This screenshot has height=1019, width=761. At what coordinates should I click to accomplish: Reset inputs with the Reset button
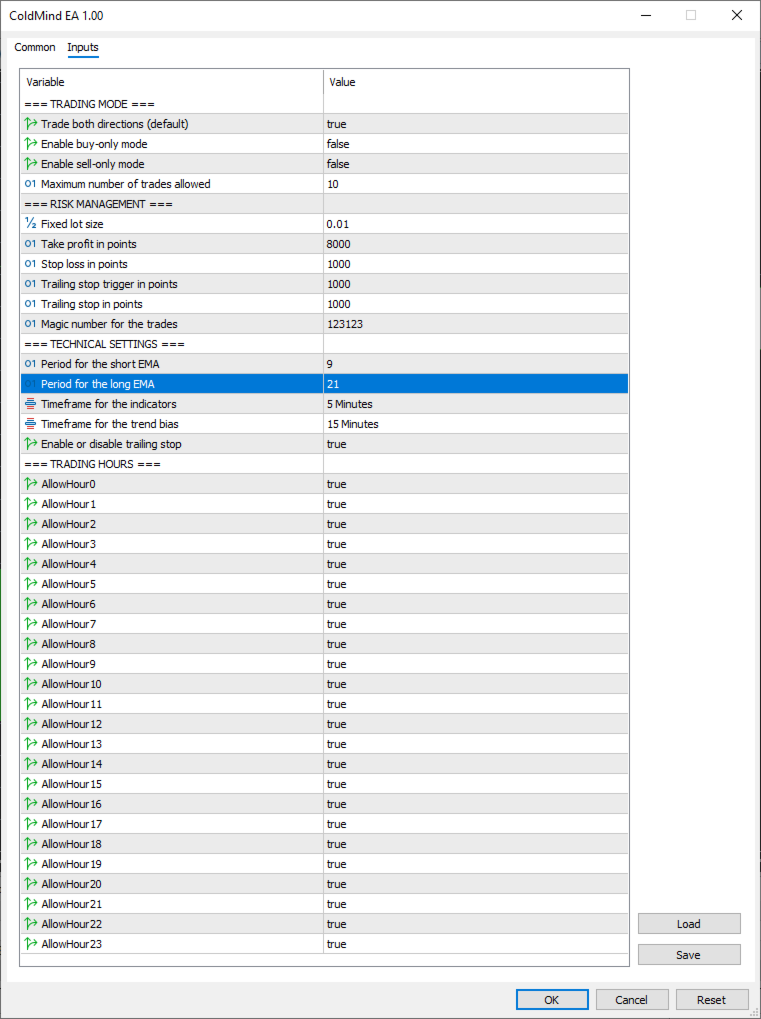click(712, 1000)
